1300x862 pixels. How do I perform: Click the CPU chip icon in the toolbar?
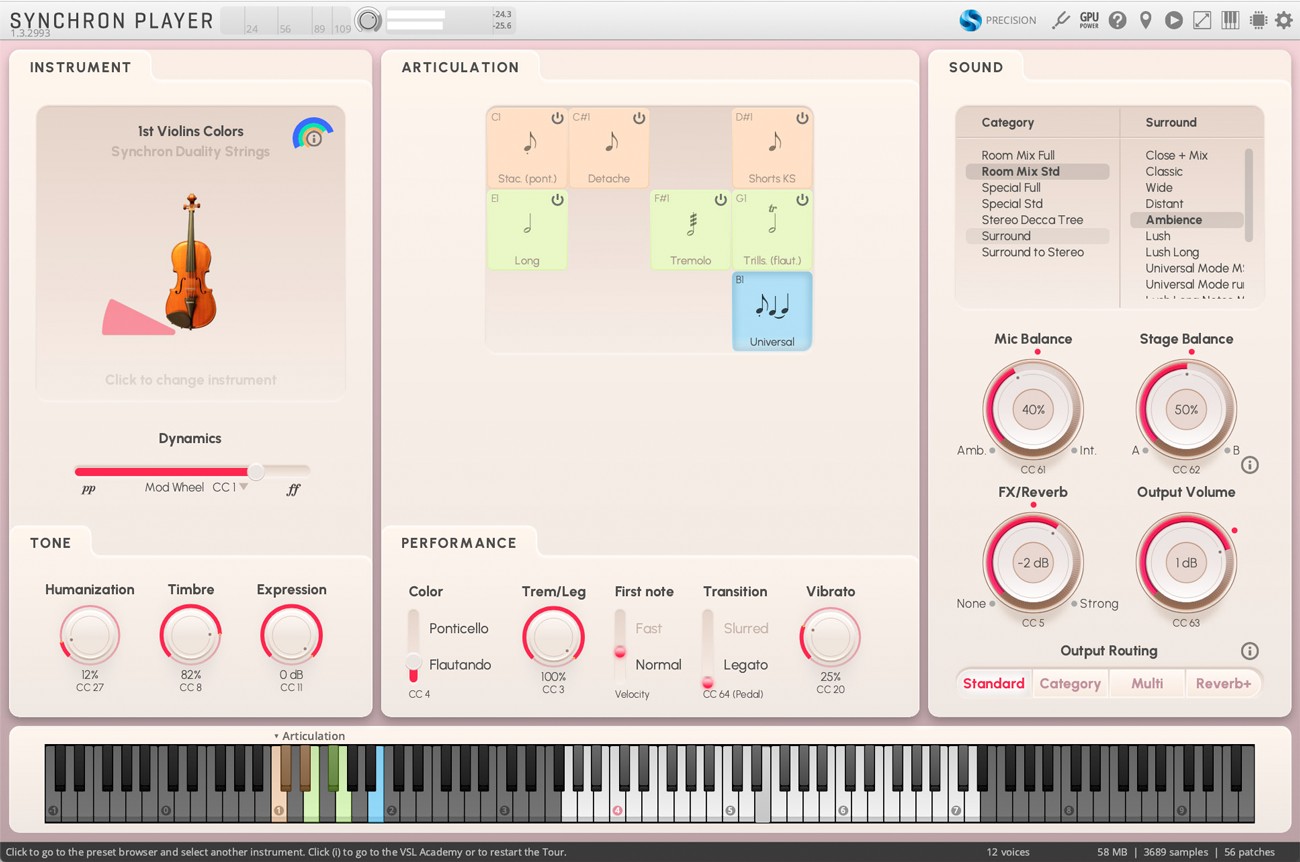point(1257,20)
